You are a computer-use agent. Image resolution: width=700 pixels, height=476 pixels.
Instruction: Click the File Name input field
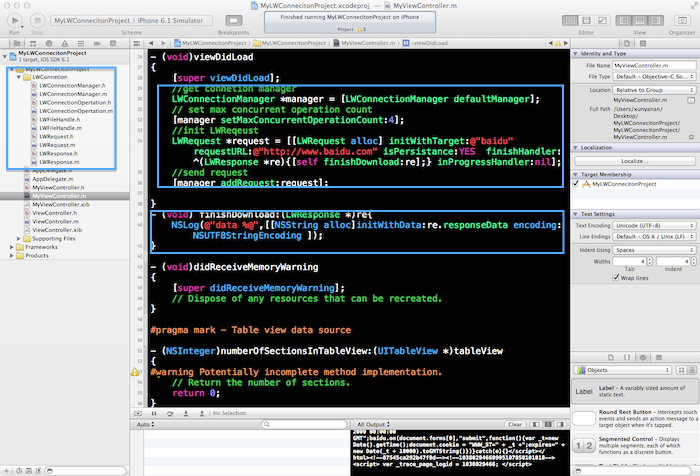pos(654,66)
